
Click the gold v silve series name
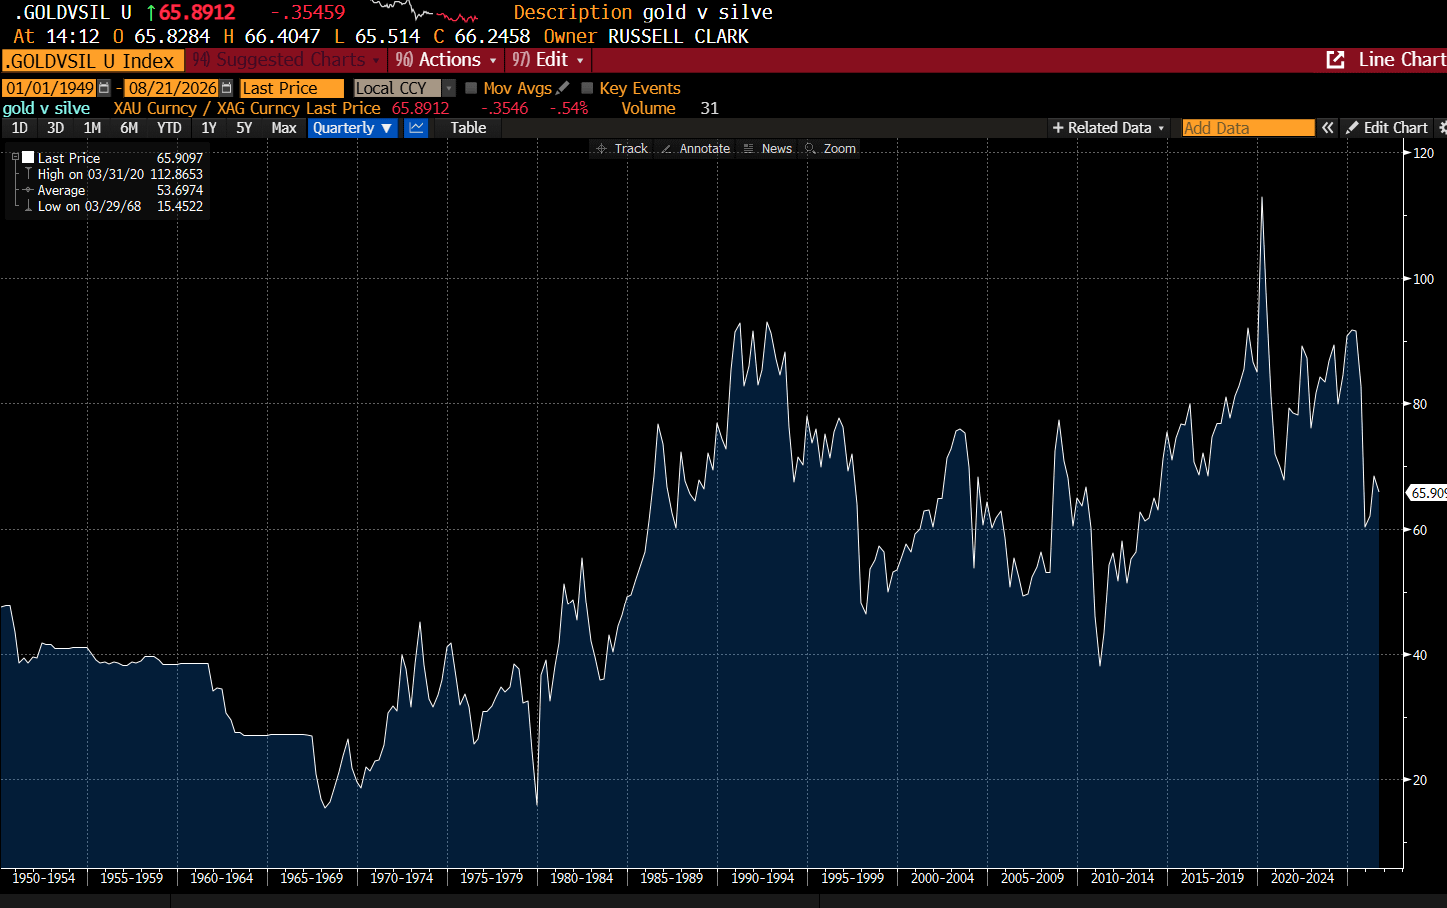(x=46, y=108)
